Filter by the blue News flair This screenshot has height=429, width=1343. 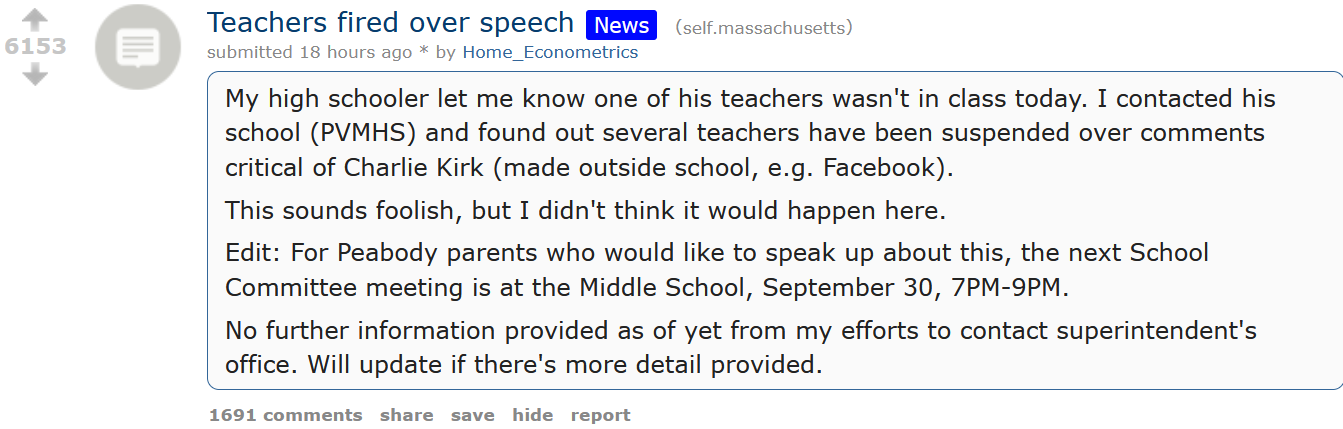click(621, 25)
